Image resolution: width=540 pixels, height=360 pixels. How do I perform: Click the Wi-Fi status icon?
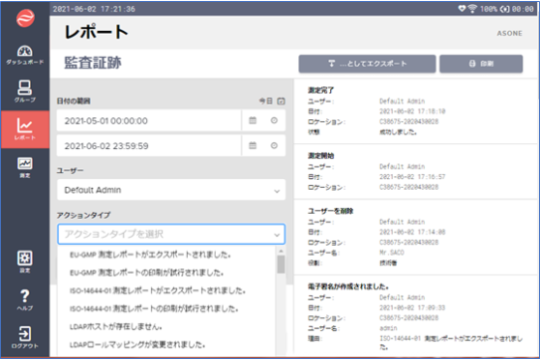coord(472,9)
